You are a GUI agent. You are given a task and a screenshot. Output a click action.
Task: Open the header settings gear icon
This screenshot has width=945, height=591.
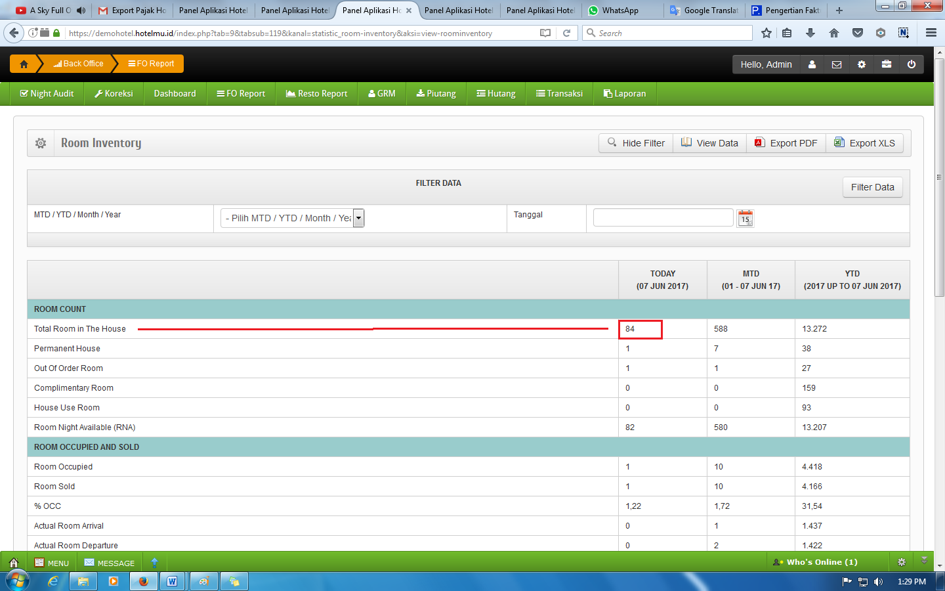coord(862,65)
